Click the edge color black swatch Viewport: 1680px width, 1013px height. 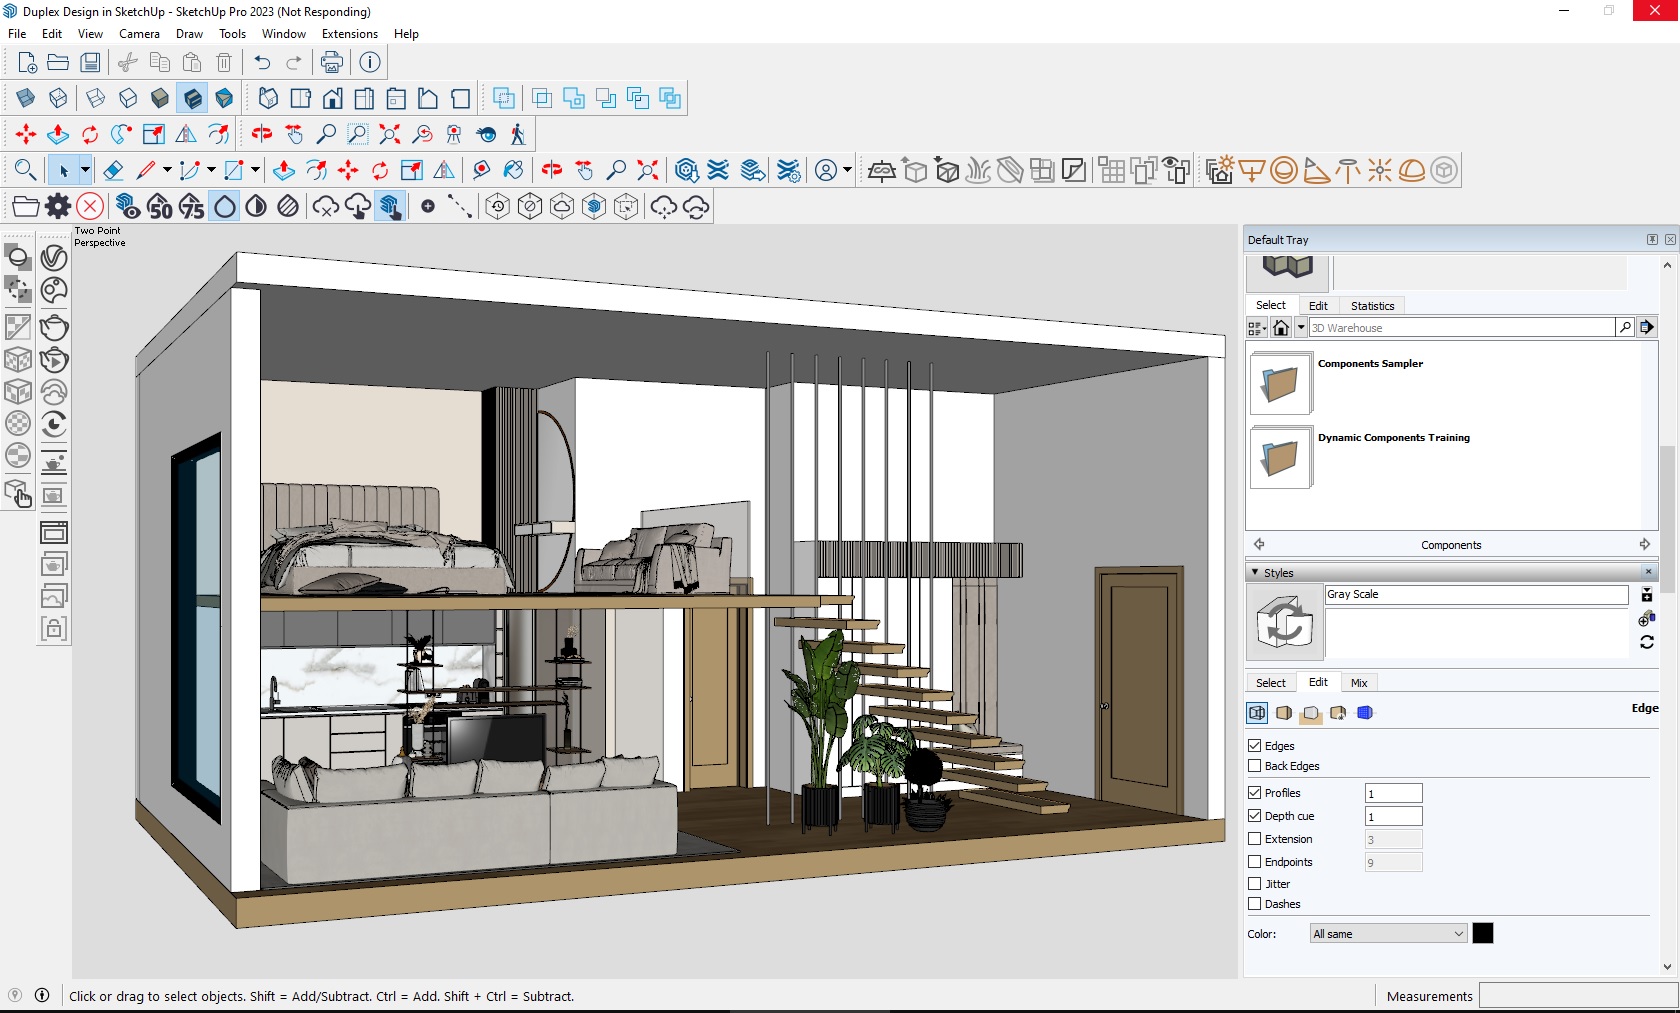tap(1483, 933)
